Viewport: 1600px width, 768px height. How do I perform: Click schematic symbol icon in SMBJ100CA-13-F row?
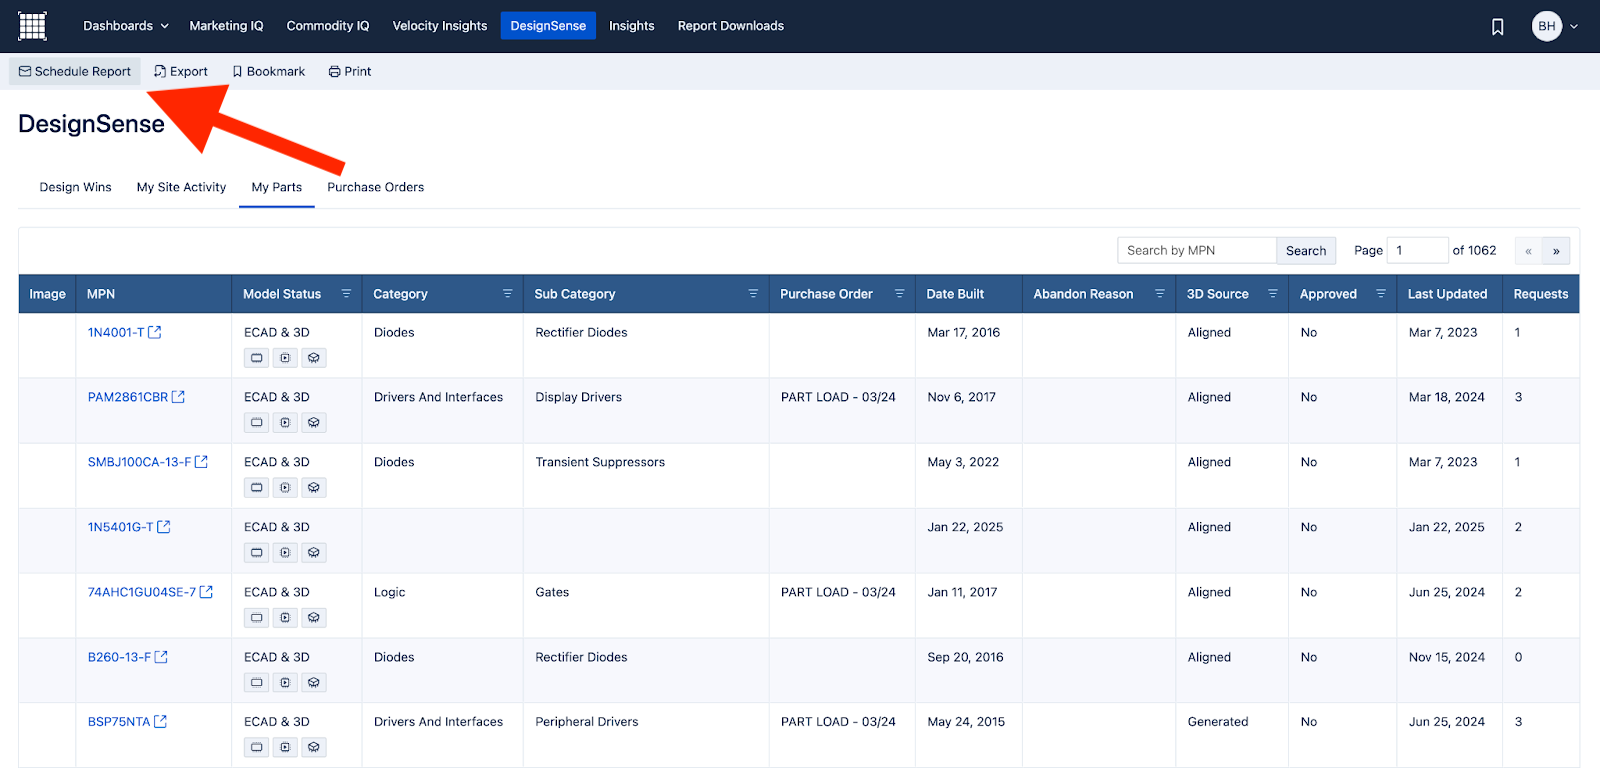click(257, 488)
